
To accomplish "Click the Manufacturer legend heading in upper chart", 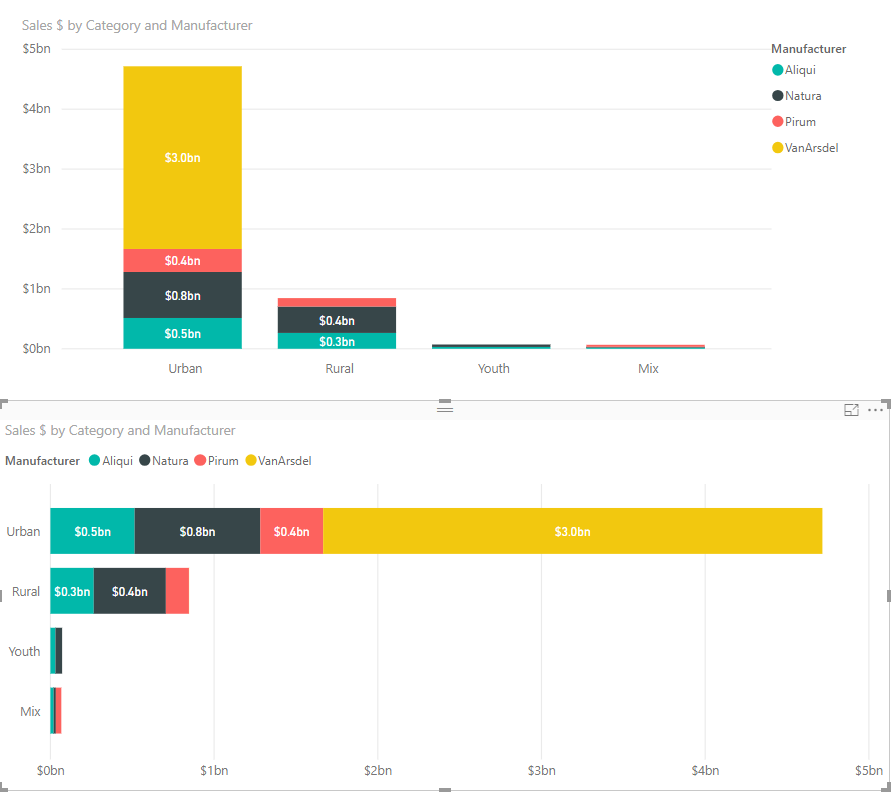I will pos(808,49).
